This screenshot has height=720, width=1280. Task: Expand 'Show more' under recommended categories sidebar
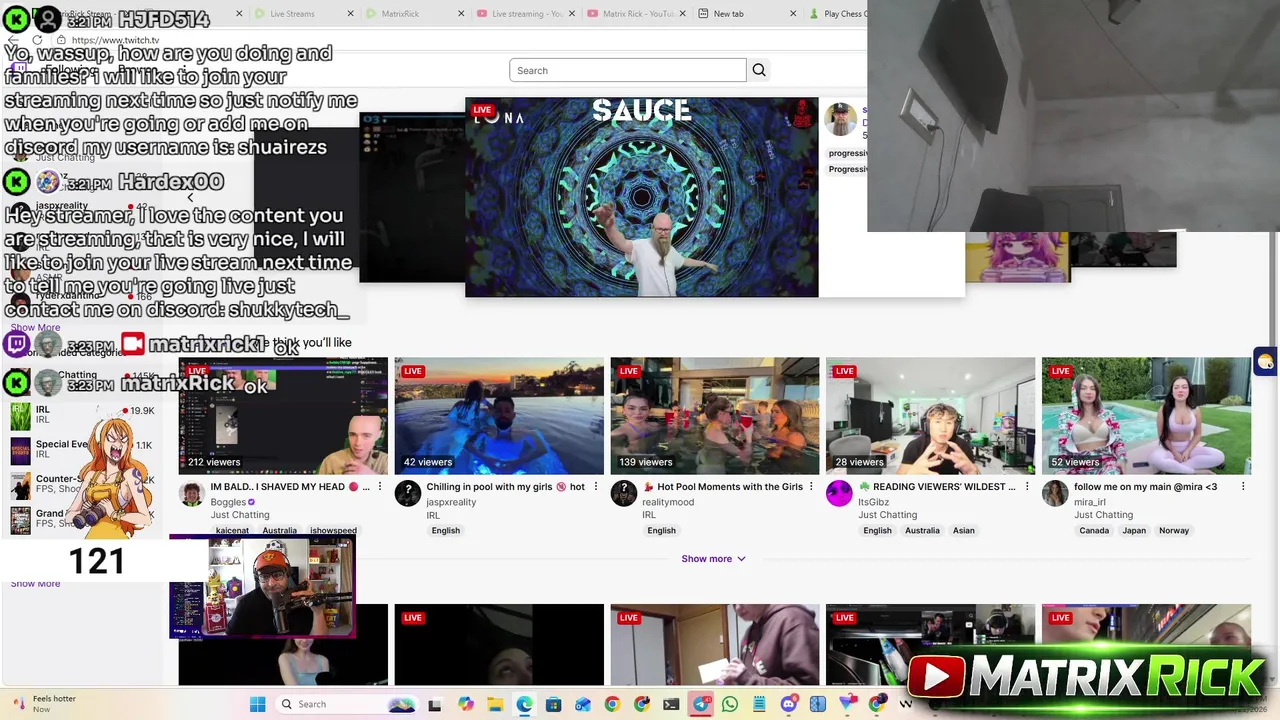(35, 583)
